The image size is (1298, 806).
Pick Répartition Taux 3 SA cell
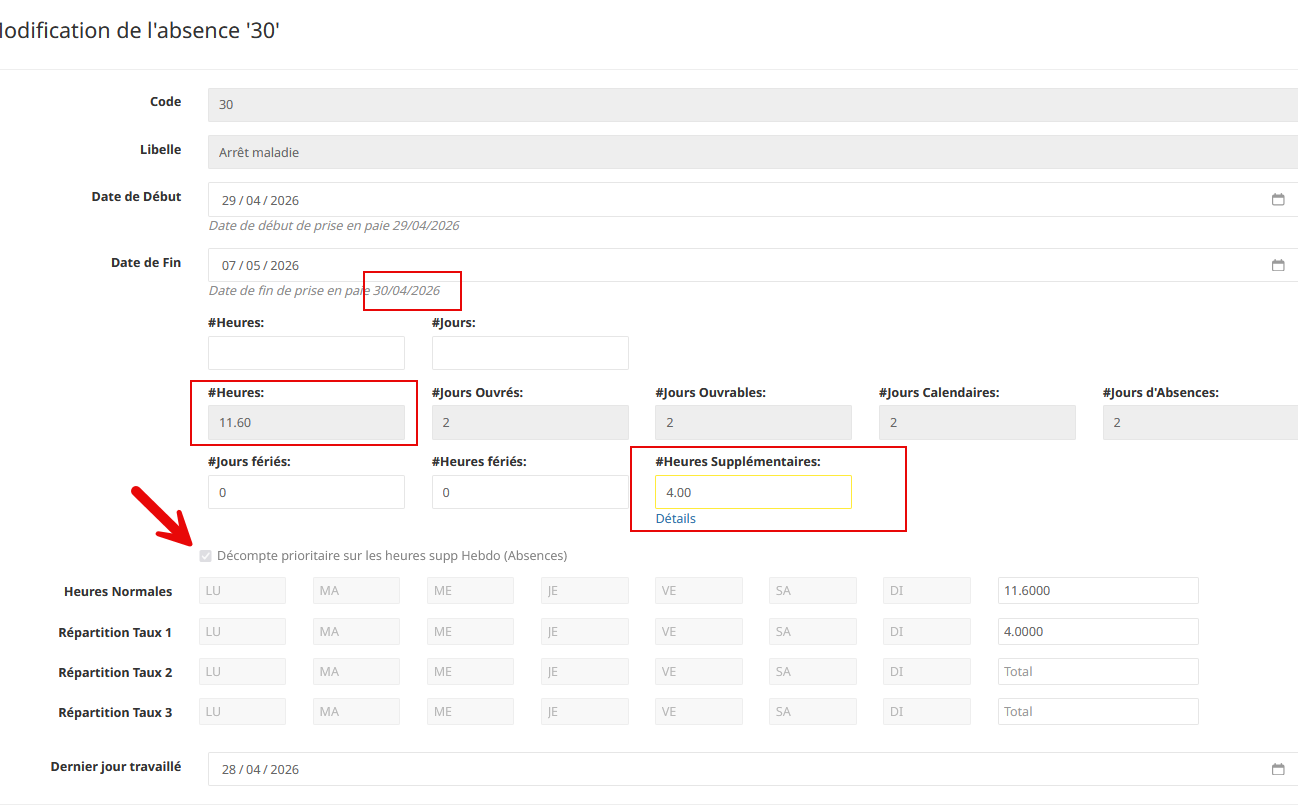tap(813, 712)
